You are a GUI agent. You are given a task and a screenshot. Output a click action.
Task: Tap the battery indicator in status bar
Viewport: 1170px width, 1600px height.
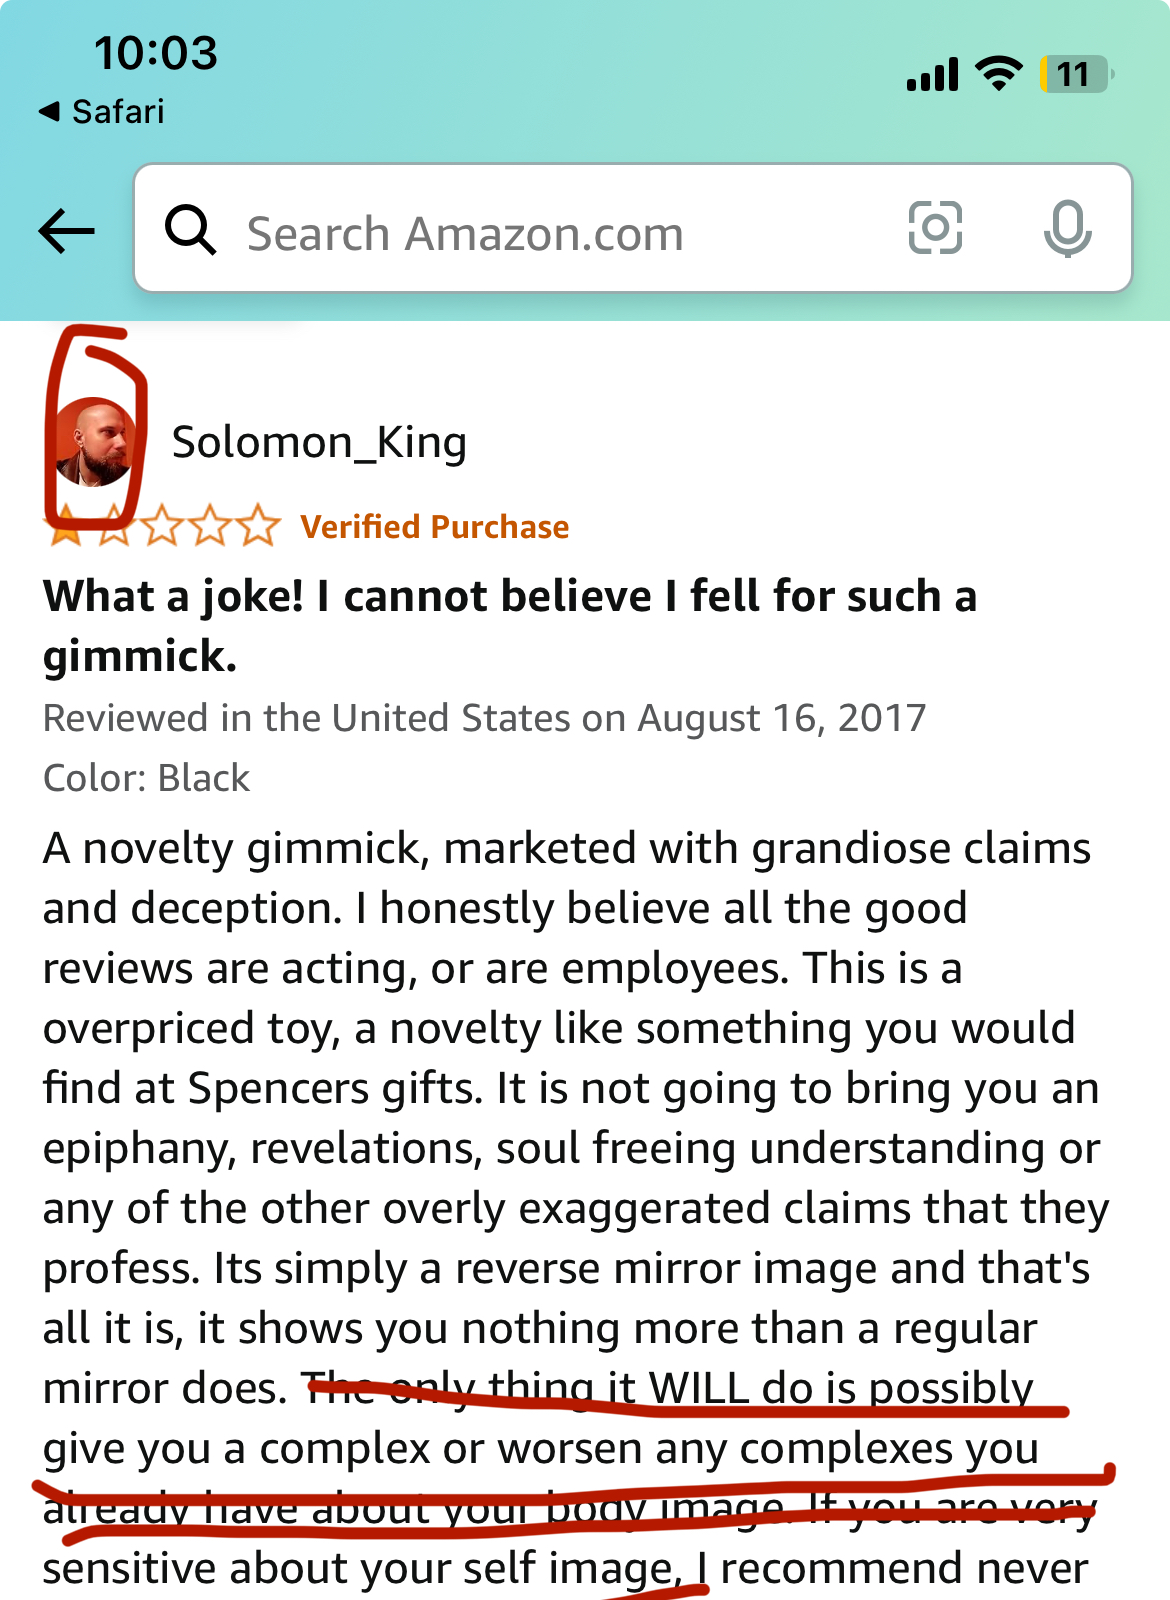1076,74
